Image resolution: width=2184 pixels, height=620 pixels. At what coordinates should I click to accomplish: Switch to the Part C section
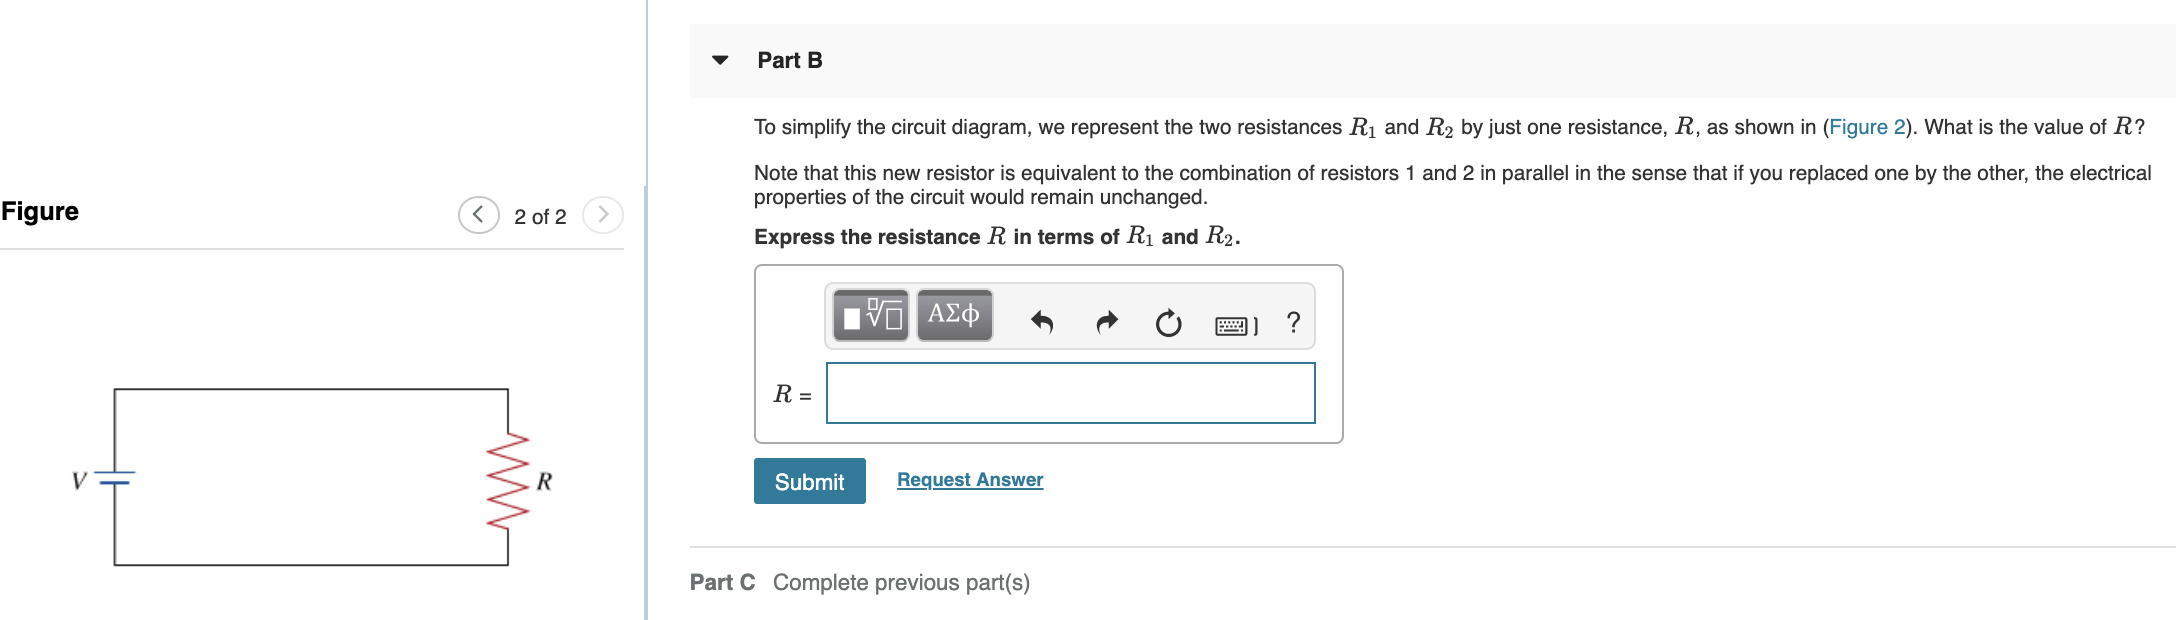pos(722,582)
